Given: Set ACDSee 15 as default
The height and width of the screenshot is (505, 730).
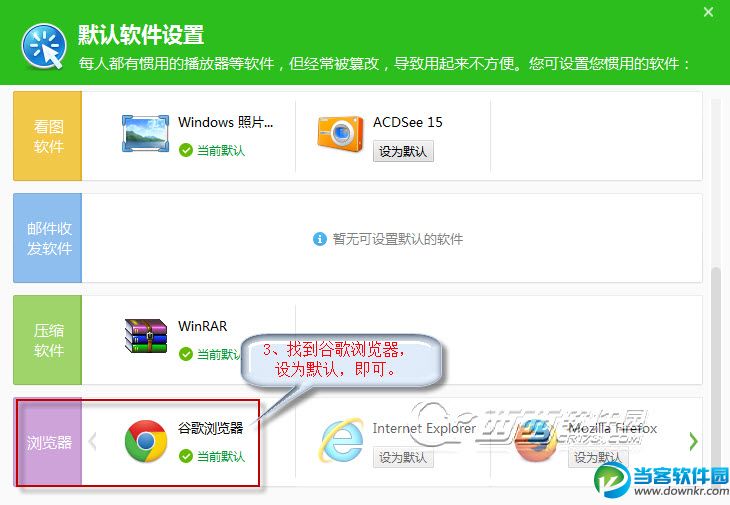Looking at the screenshot, I should [x=403, y=151].
